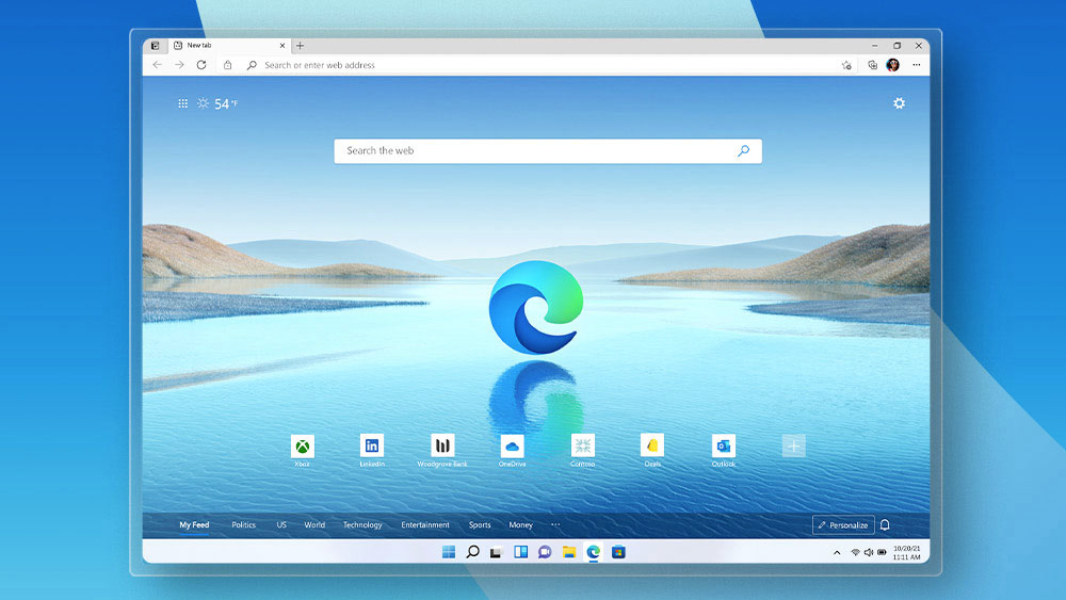
Task: Focus the Search the web box
Action: (x=547, y=151)
